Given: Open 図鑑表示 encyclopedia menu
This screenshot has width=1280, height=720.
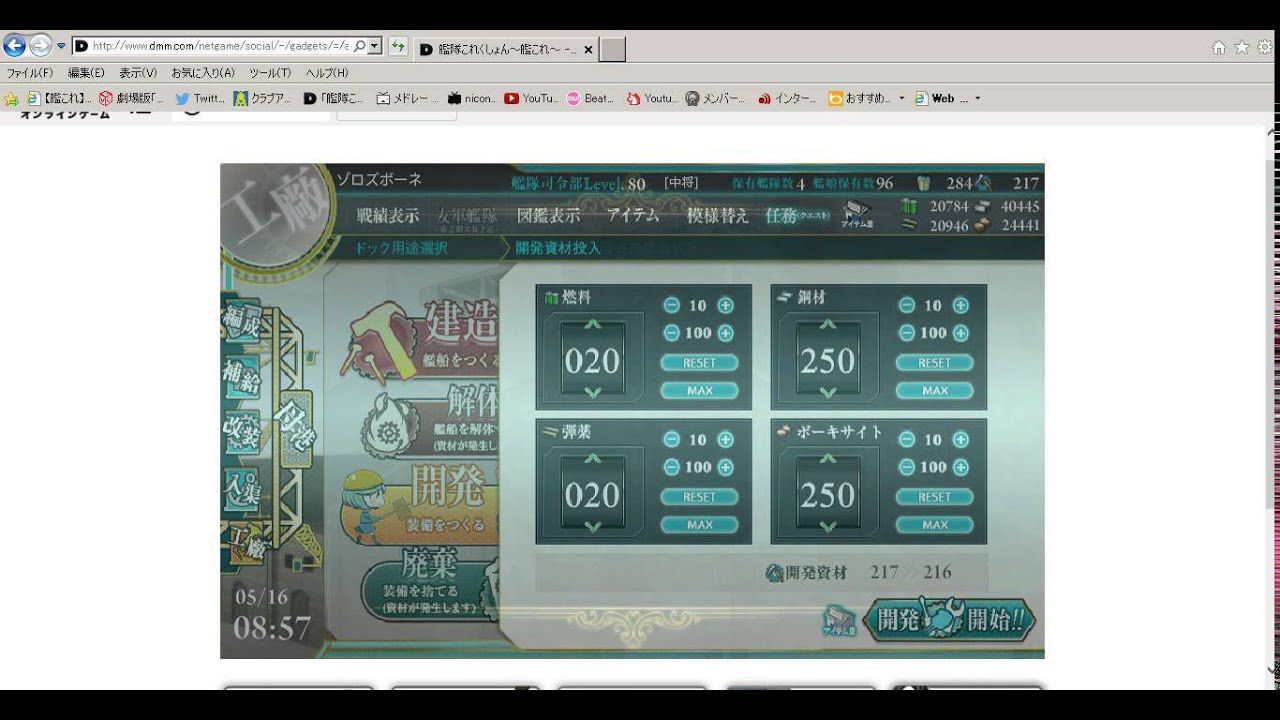Looking at the screenshot, I should [x=548, y=215].
